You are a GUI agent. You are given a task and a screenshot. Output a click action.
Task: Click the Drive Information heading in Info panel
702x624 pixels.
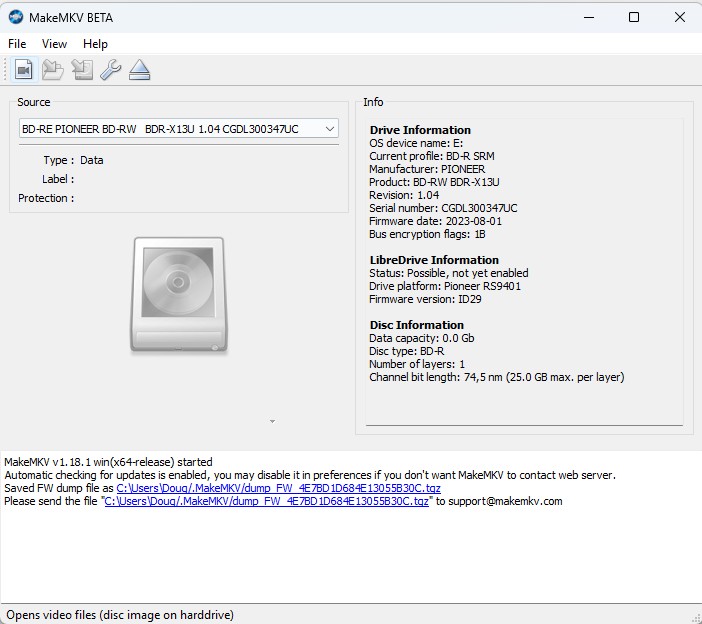(420, 130)
